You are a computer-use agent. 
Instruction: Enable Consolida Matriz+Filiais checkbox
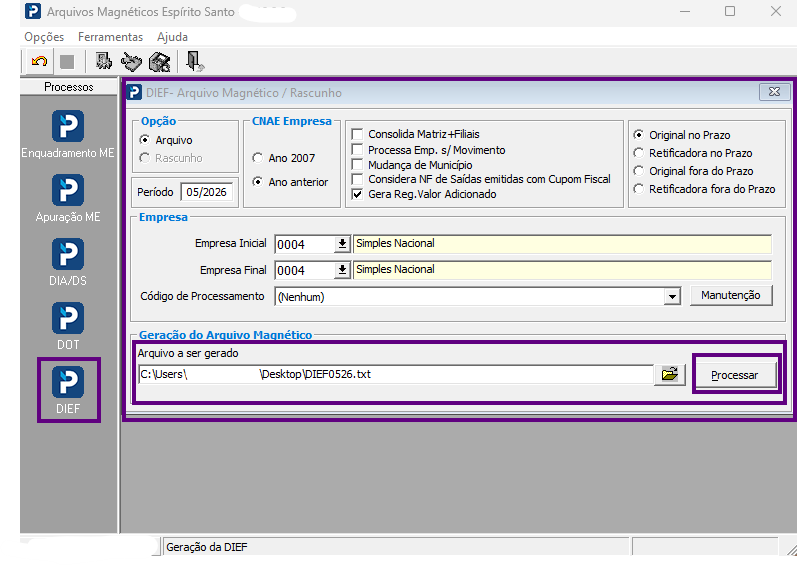(357, 134)
